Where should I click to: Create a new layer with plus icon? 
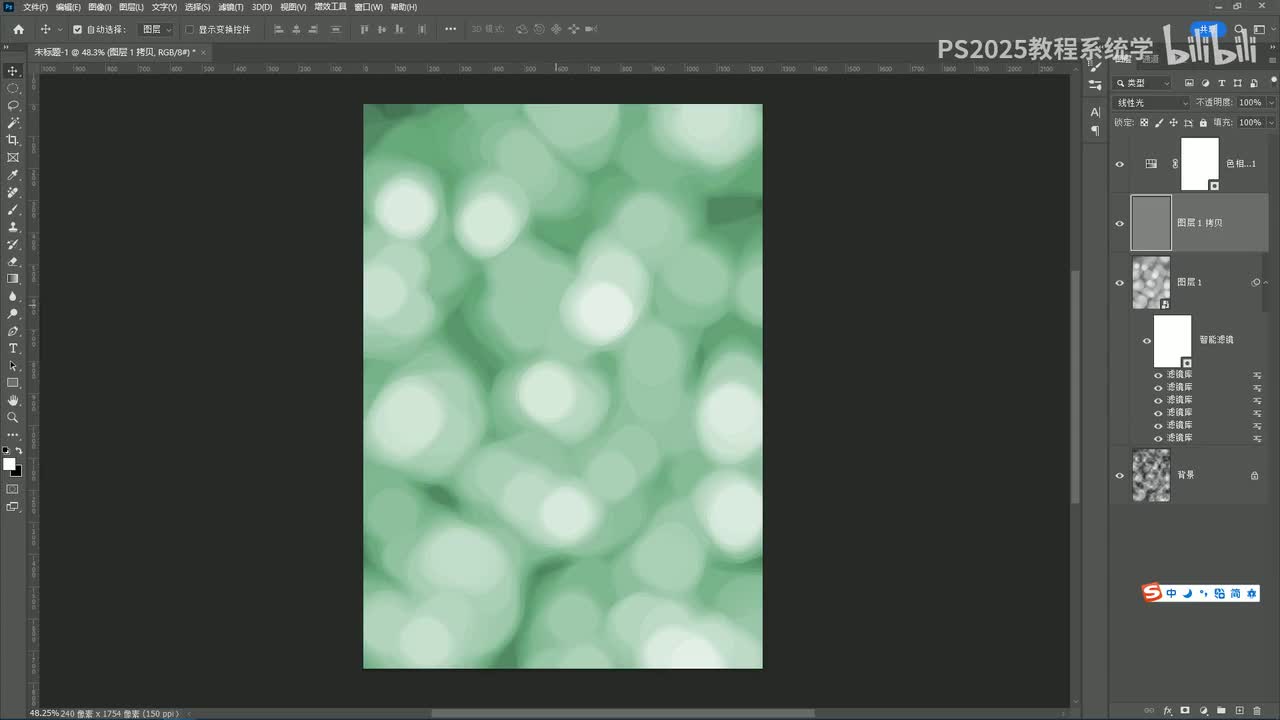1239,711
